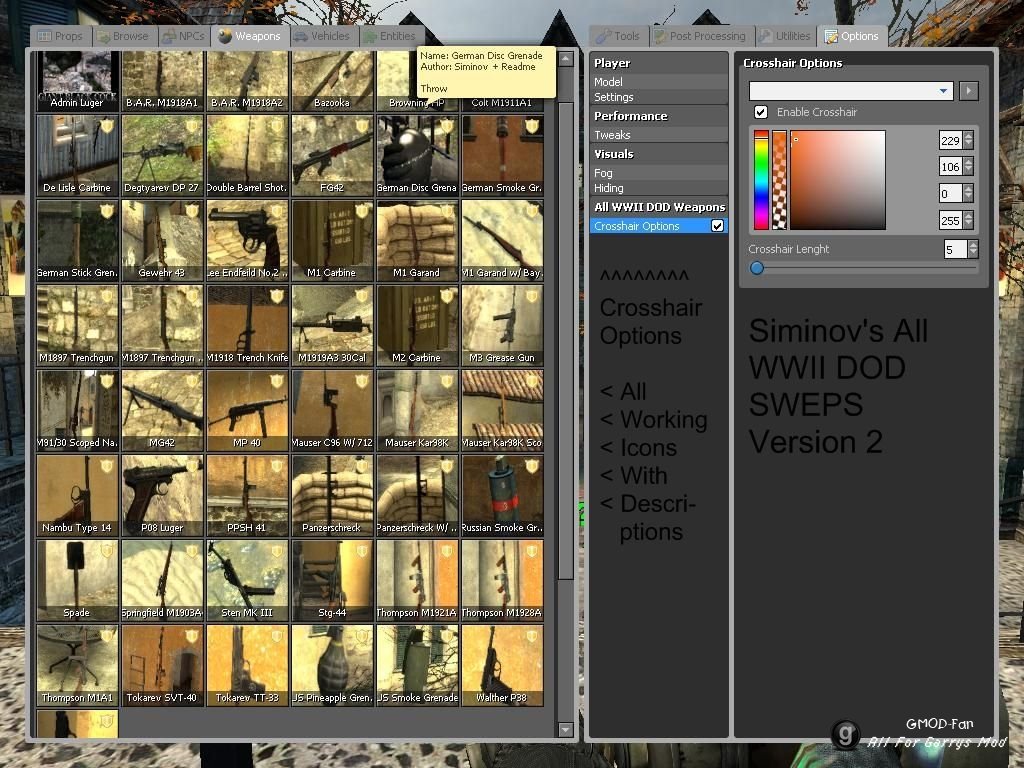Viewport: 1024px width, 768px height.
Task: Click the preset options arrow button
Action: point(968,91)
